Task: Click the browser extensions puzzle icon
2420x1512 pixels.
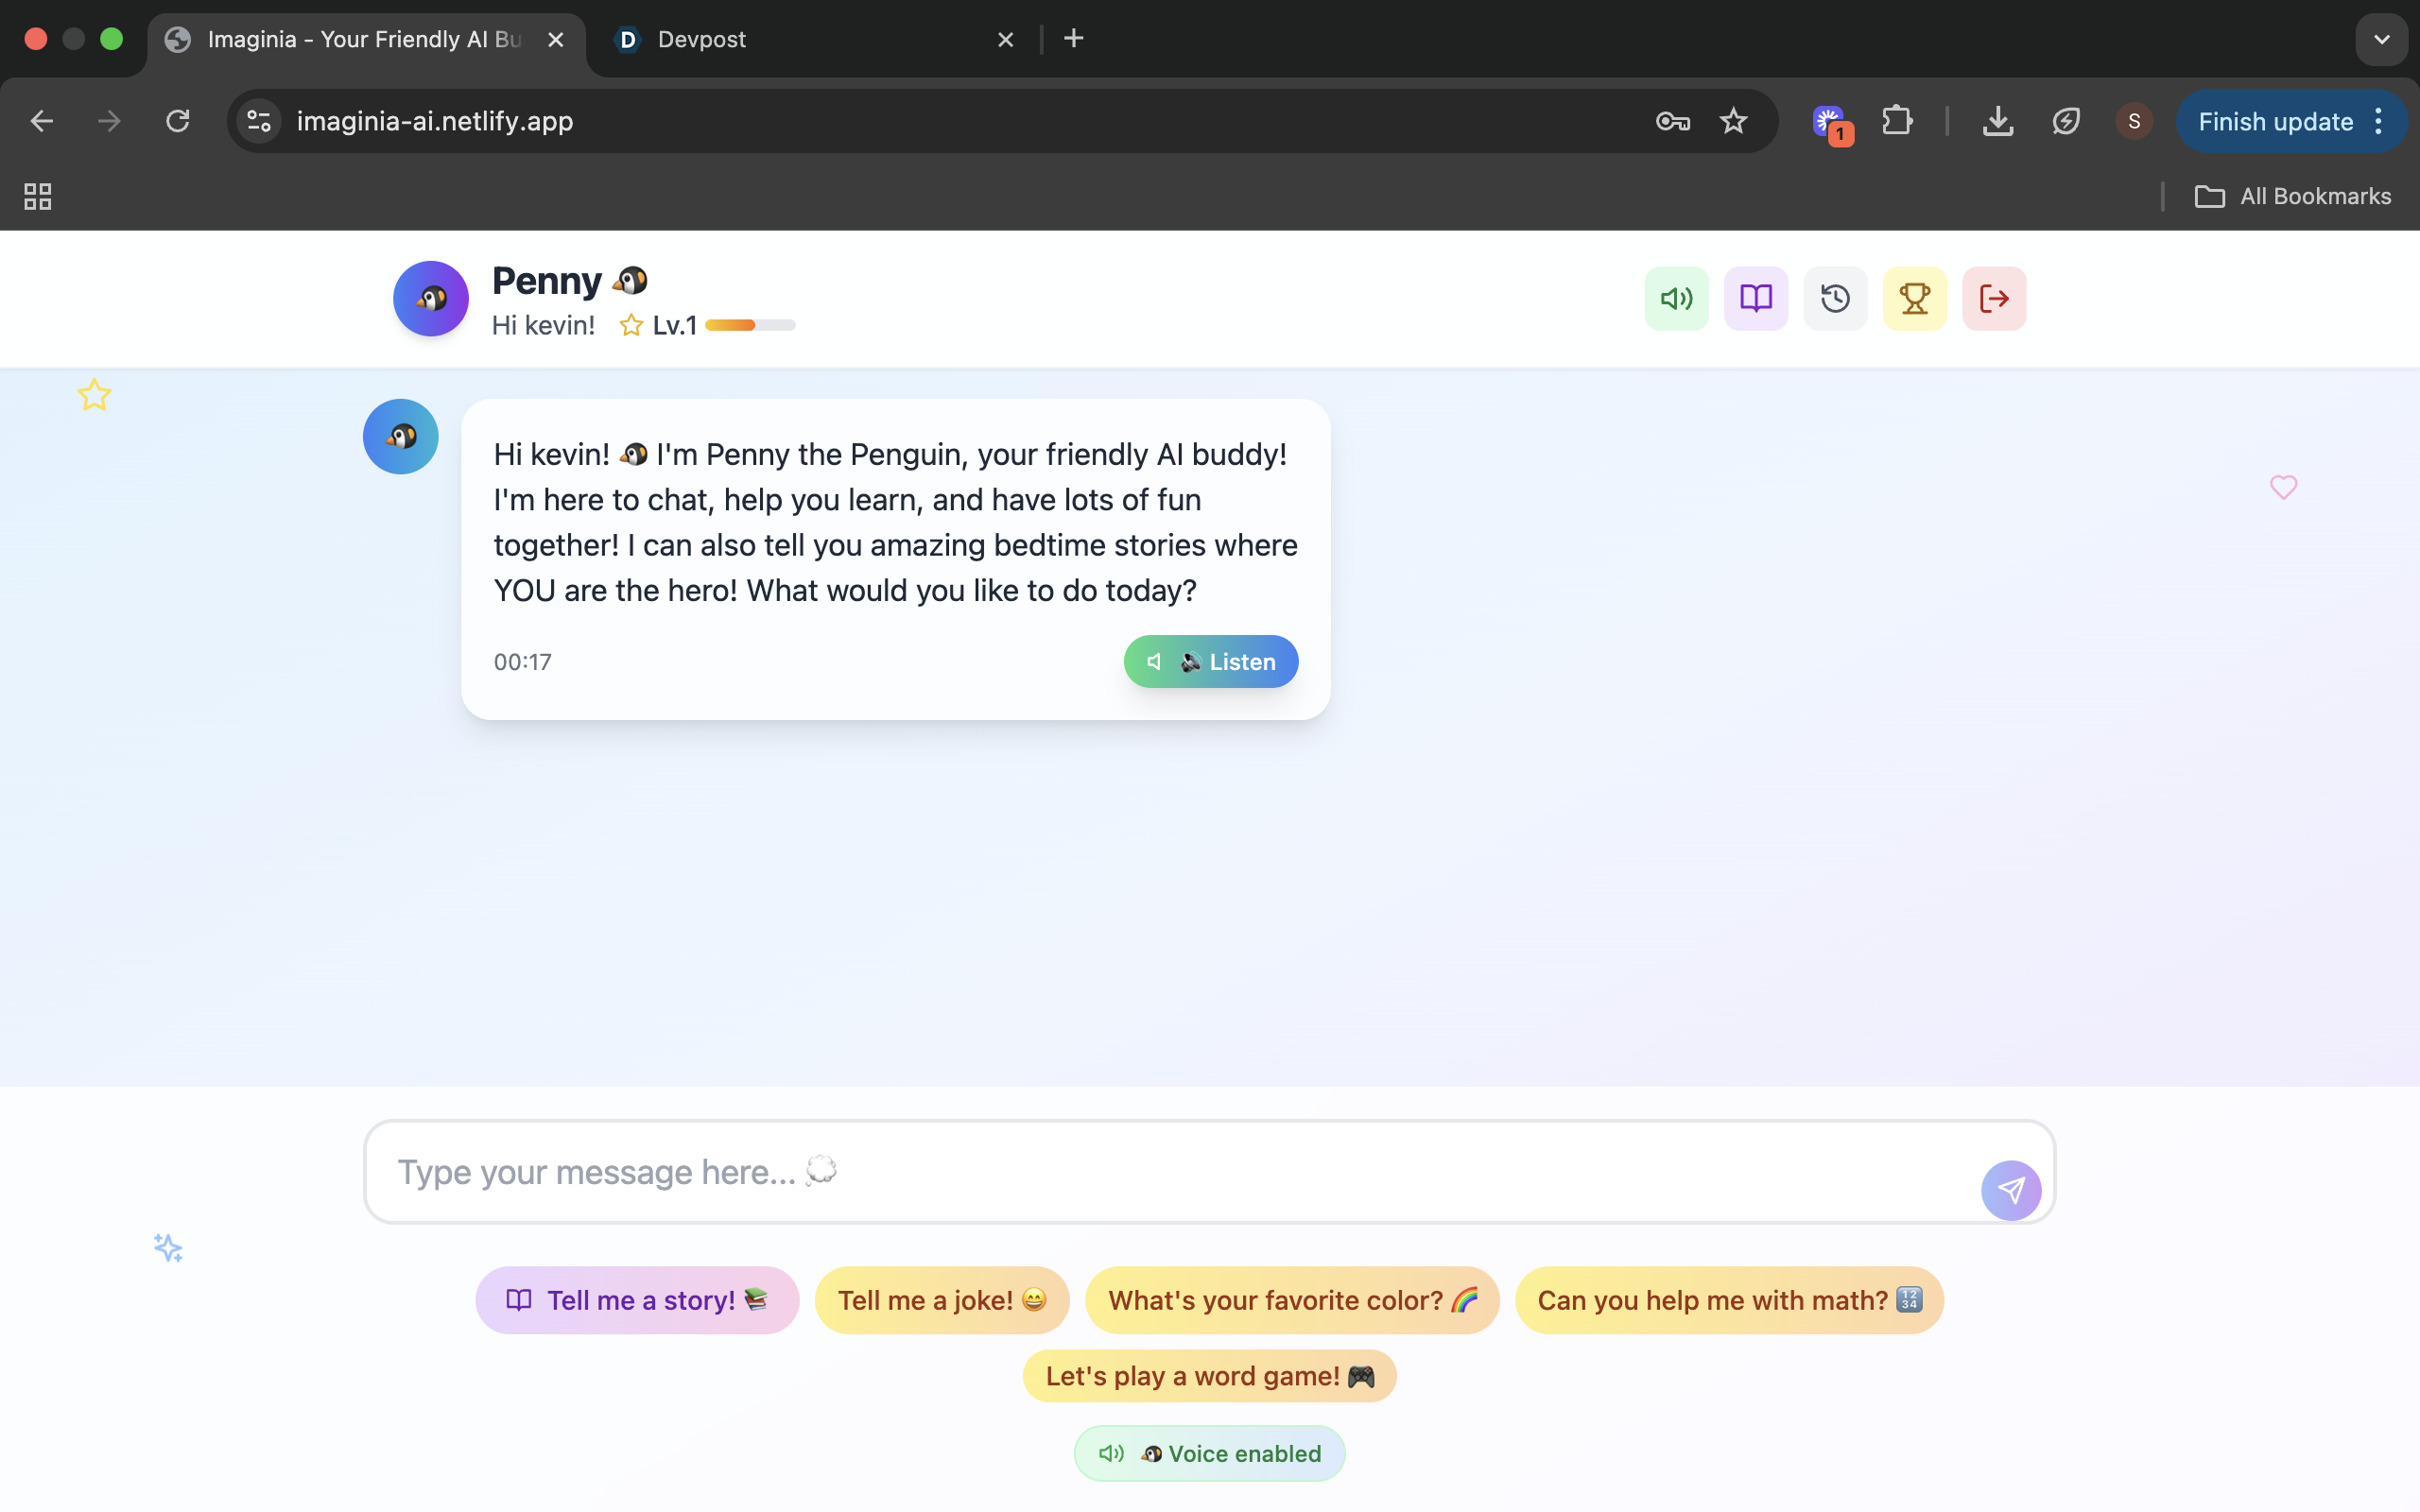Action: point(1897,121)
